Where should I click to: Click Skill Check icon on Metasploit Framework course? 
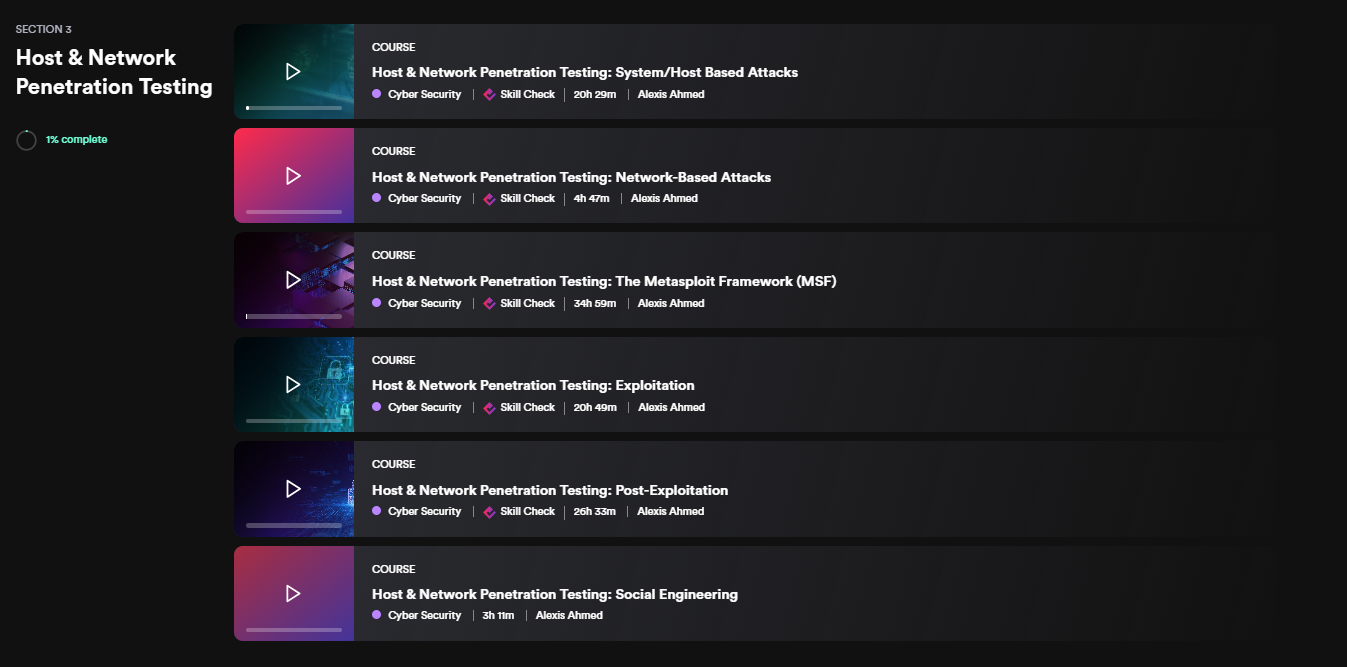(489, 304)
